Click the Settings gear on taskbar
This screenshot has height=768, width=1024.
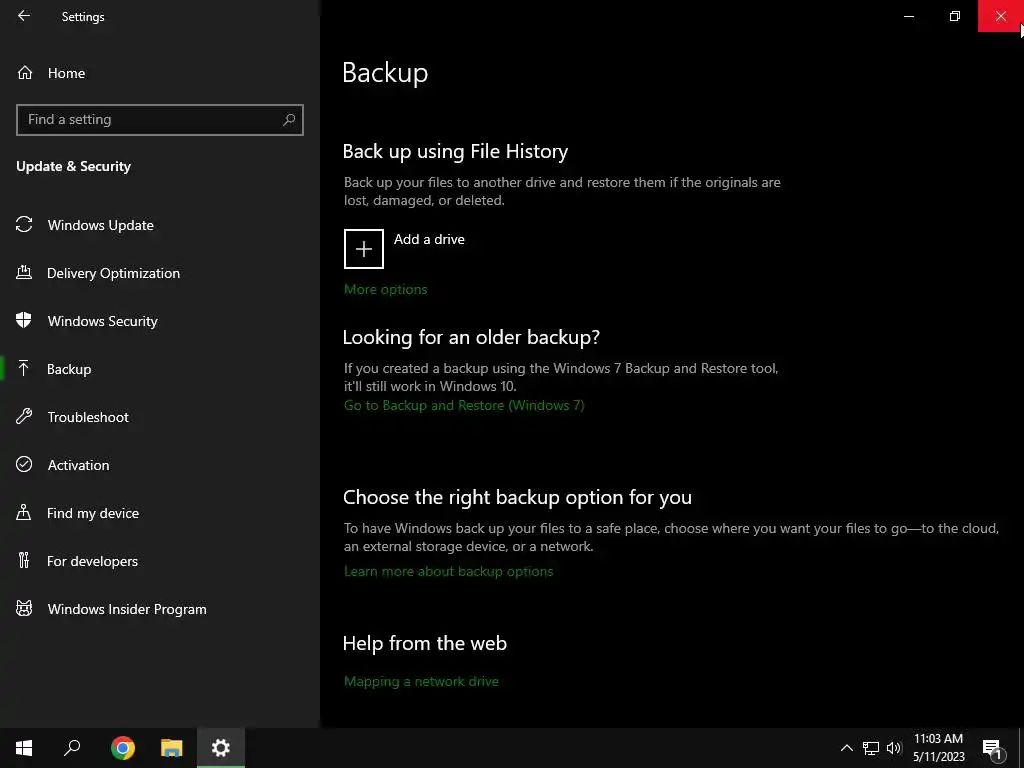click(221, 748)
